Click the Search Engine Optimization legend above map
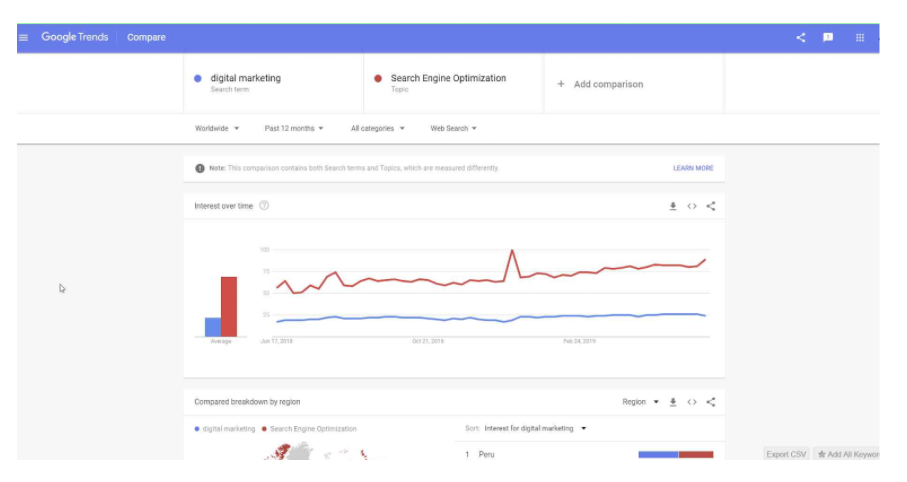907x482 pixels. 309,429
